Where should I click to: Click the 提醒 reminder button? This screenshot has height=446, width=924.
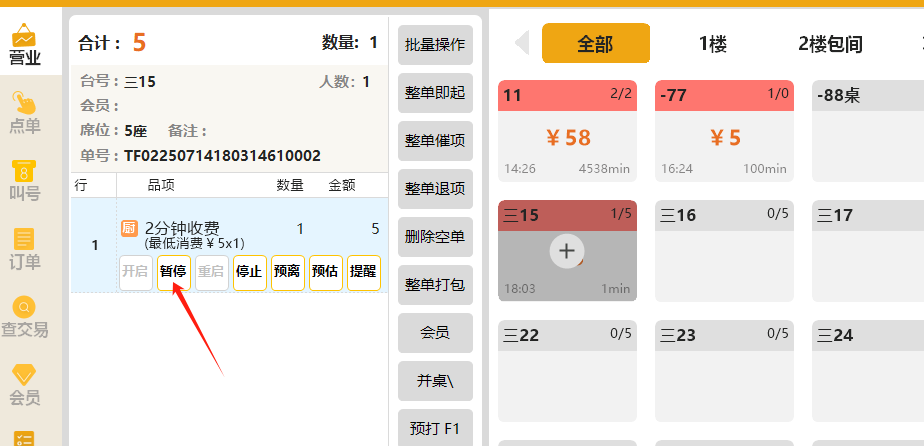364,272
